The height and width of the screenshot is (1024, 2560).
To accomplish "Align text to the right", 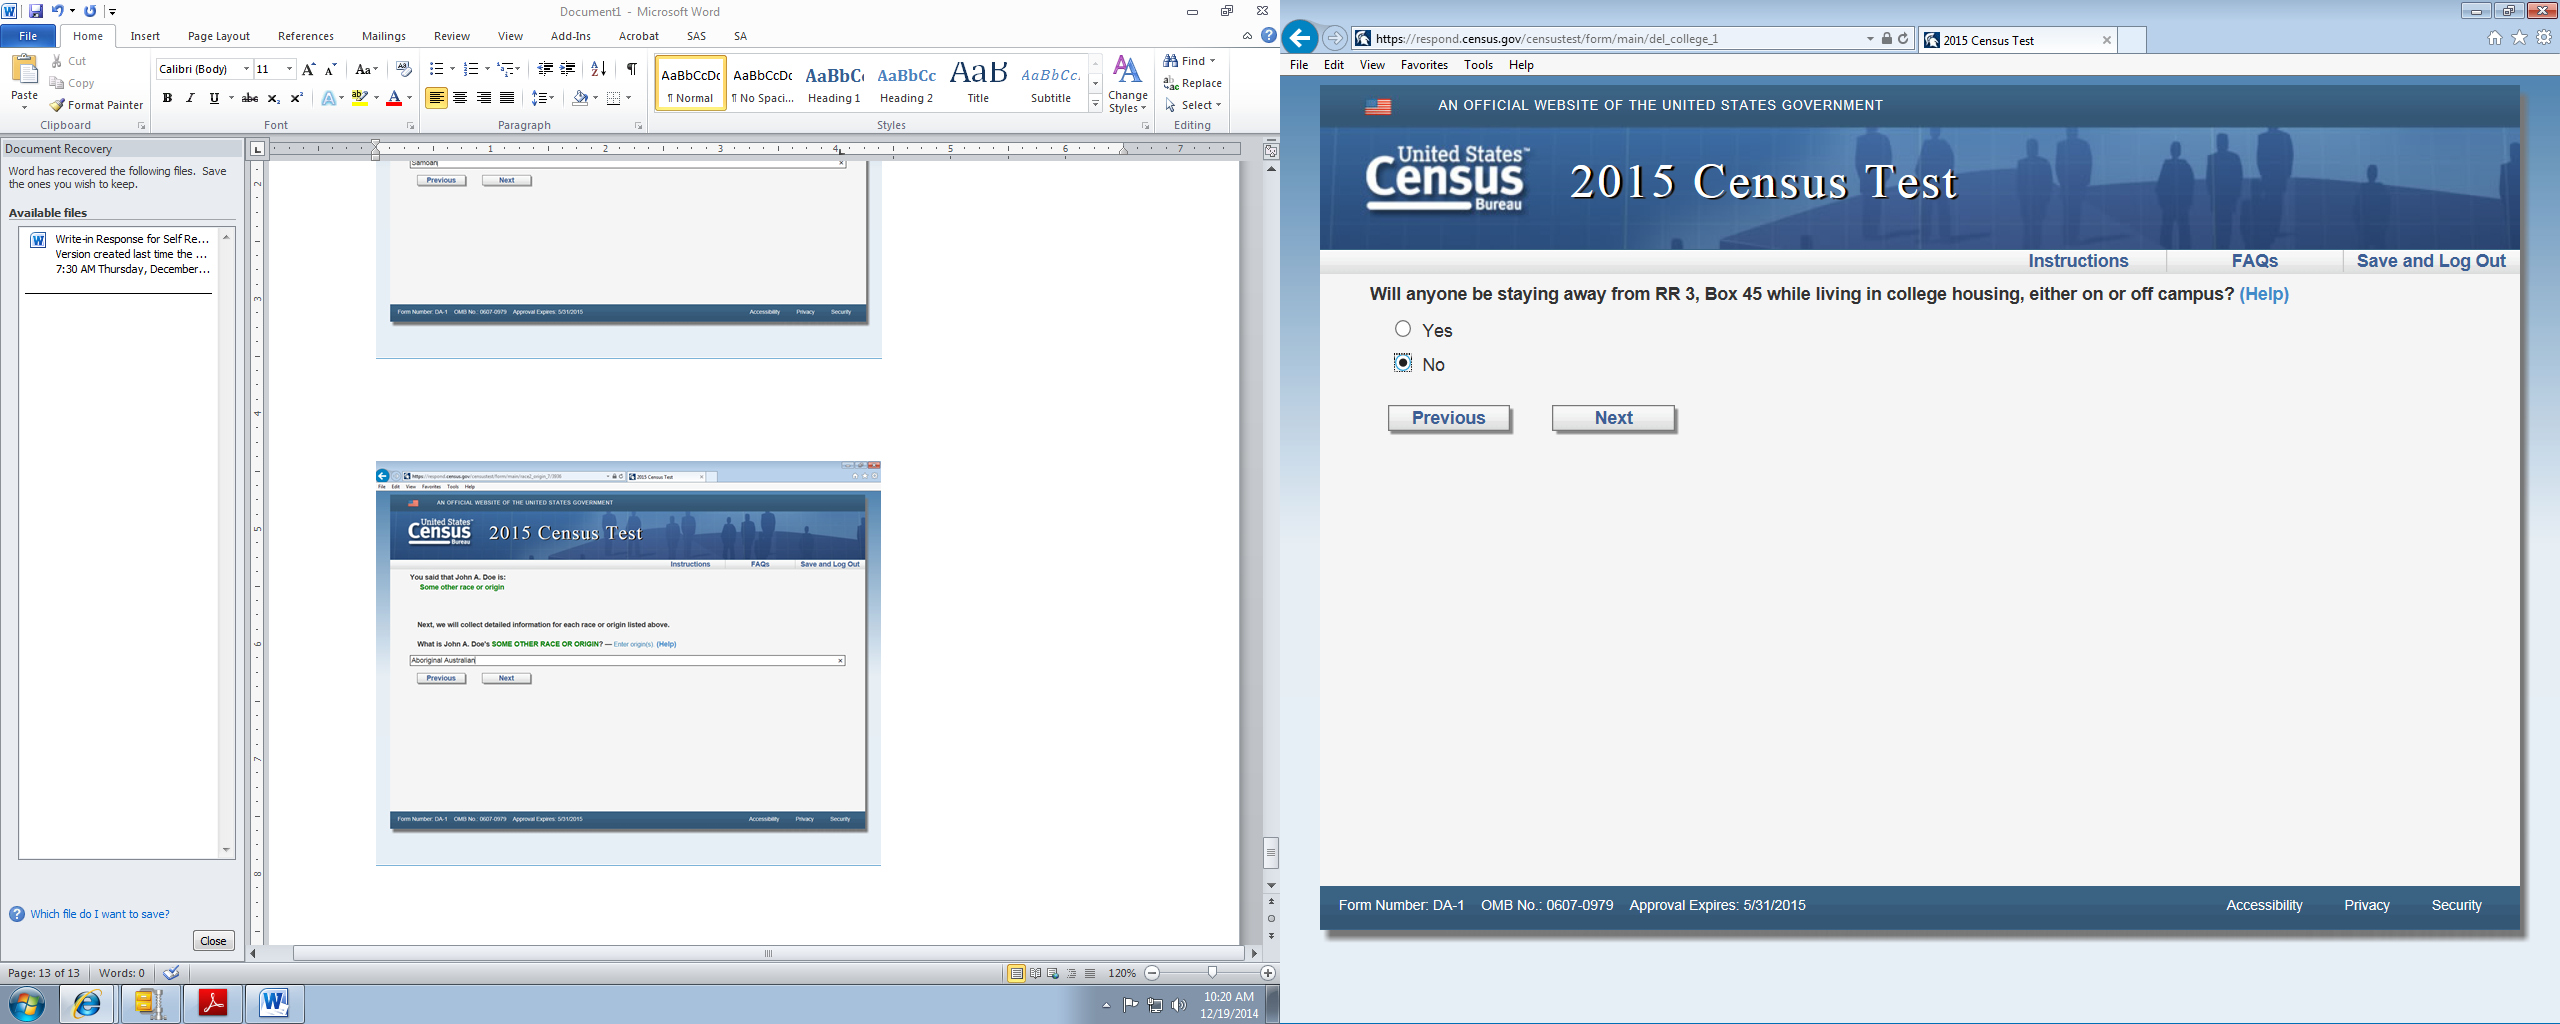I will [484, 98].
